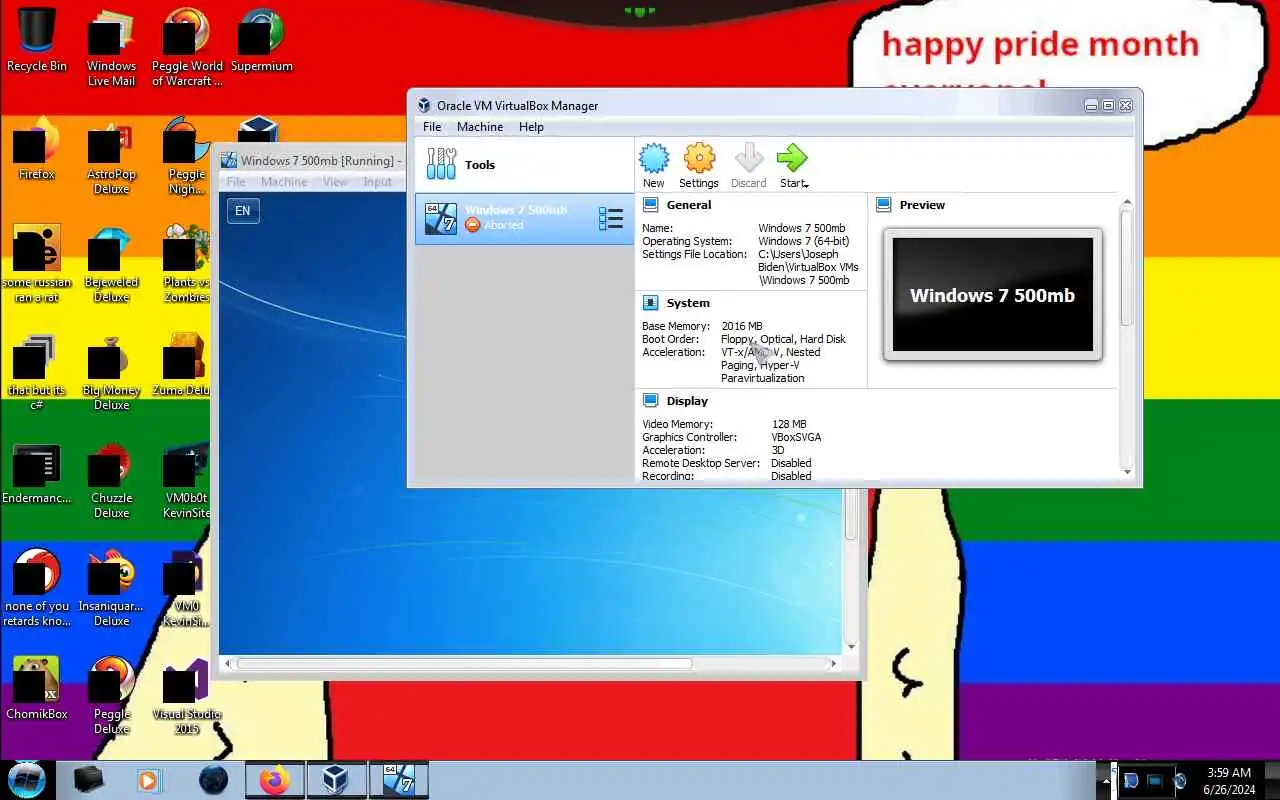Select the Endermanc... desktop icon

pyautogui.click(x=37, y=472)
